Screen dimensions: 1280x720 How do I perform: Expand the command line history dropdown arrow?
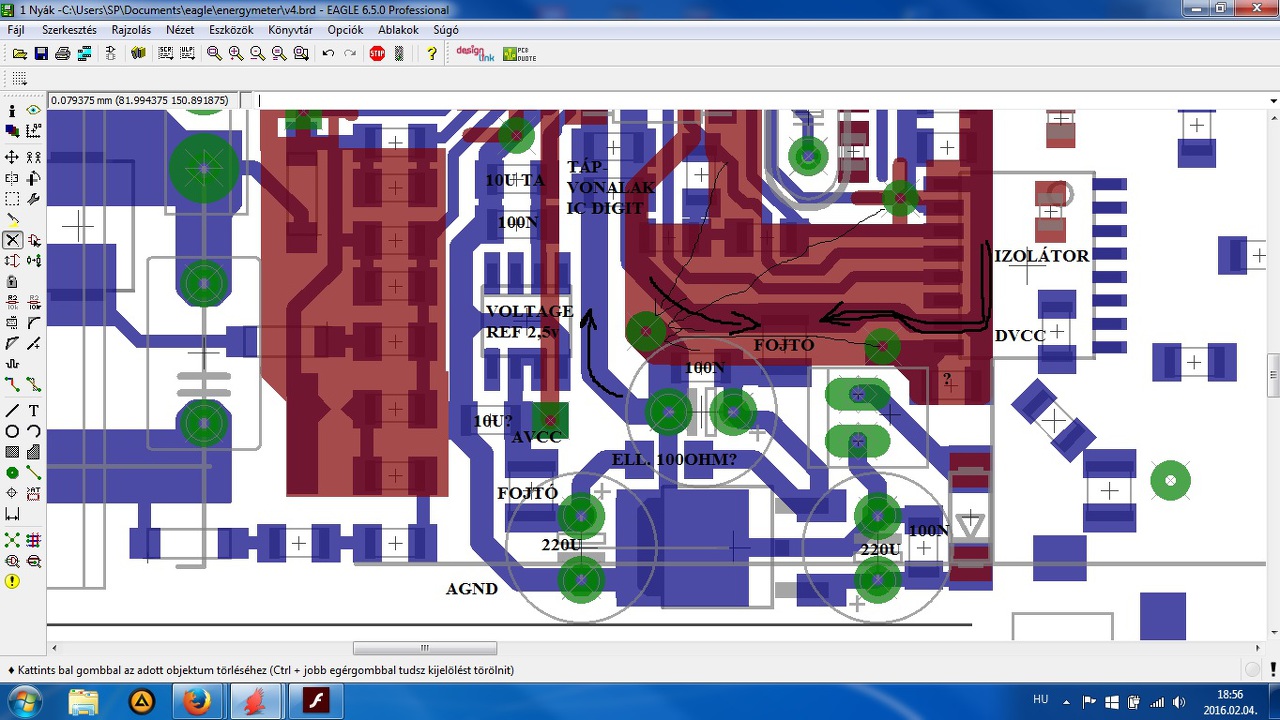(1273, 100)
